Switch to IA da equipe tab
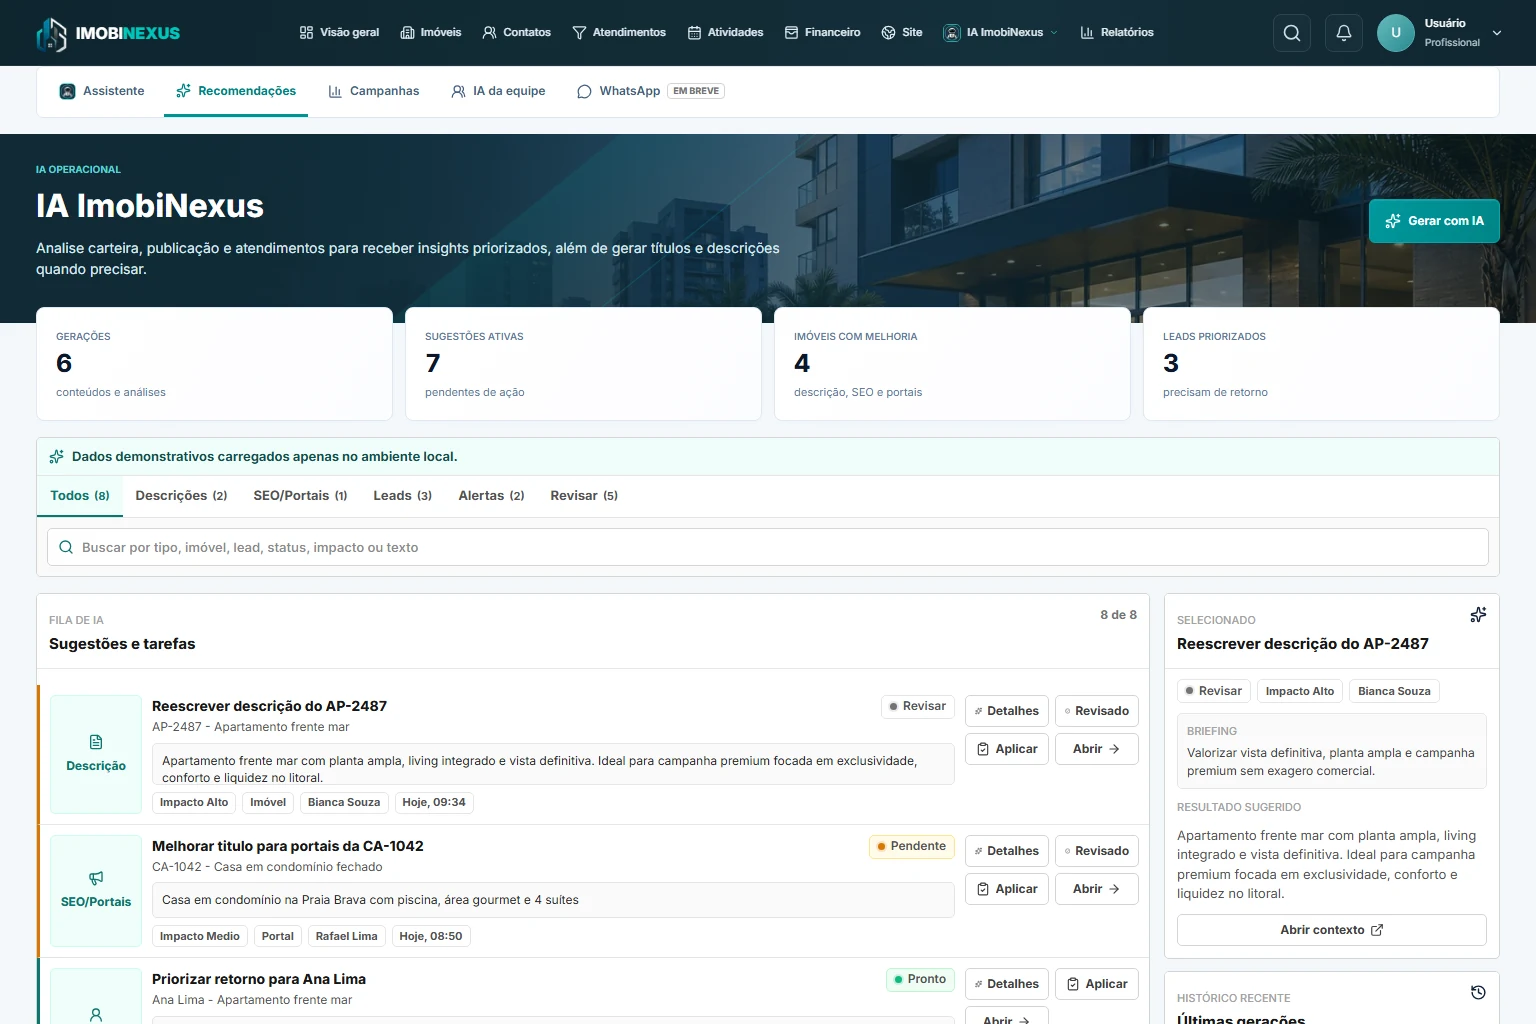This screenshot has width=1536, height=1024. click(498, 91)
